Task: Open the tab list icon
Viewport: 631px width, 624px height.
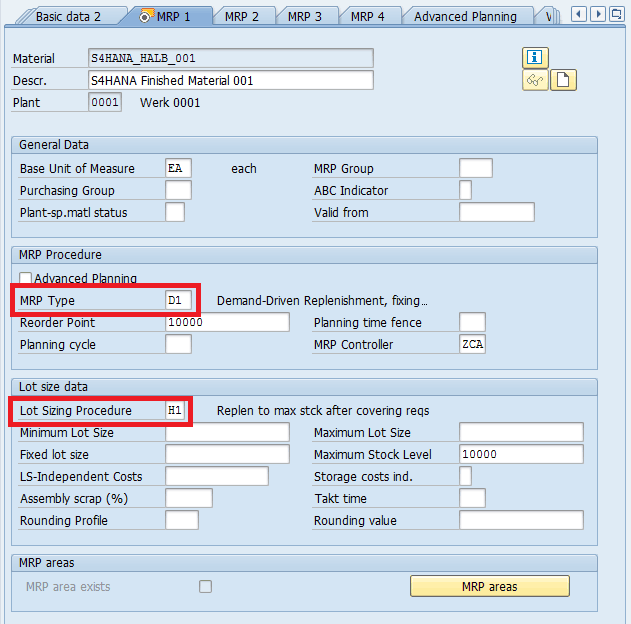Action: pyautogui.click(x=618, y=14)
